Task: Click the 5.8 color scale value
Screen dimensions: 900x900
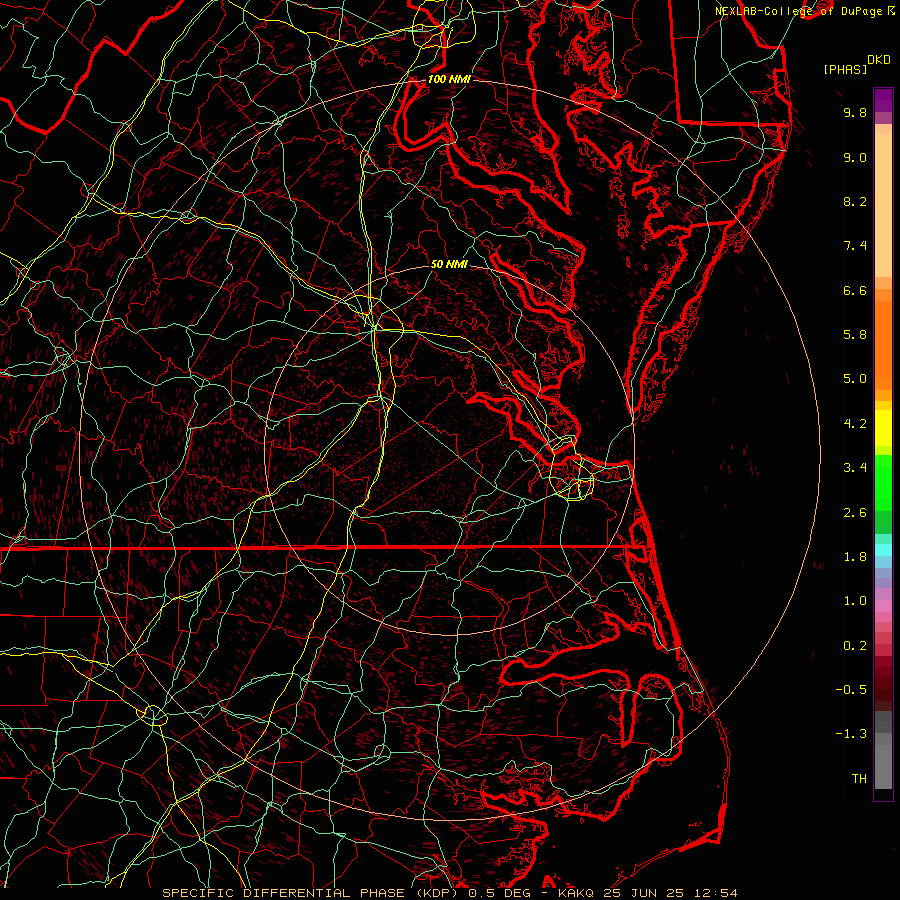Action: [855, 335]
